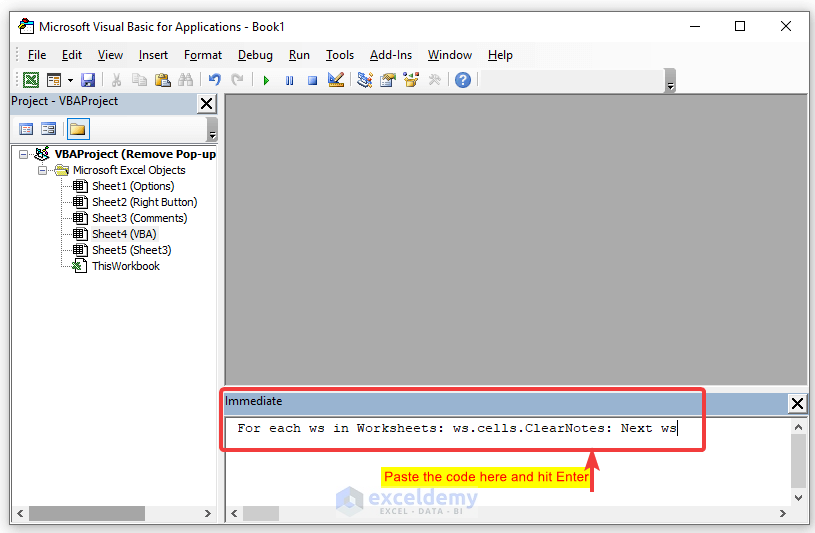This screenshot has width=815, height=533.
Task: Open the Run menu
Action: pyautogui.click(x=299, y=55)
